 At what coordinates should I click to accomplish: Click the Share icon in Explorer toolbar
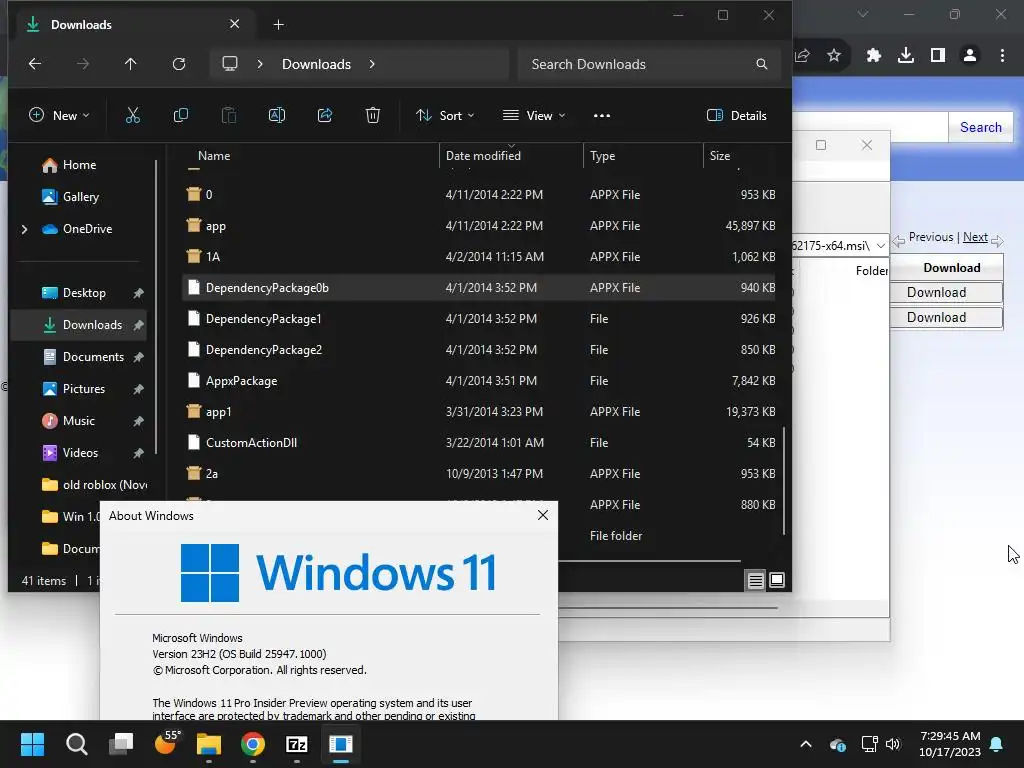(325, 116)
